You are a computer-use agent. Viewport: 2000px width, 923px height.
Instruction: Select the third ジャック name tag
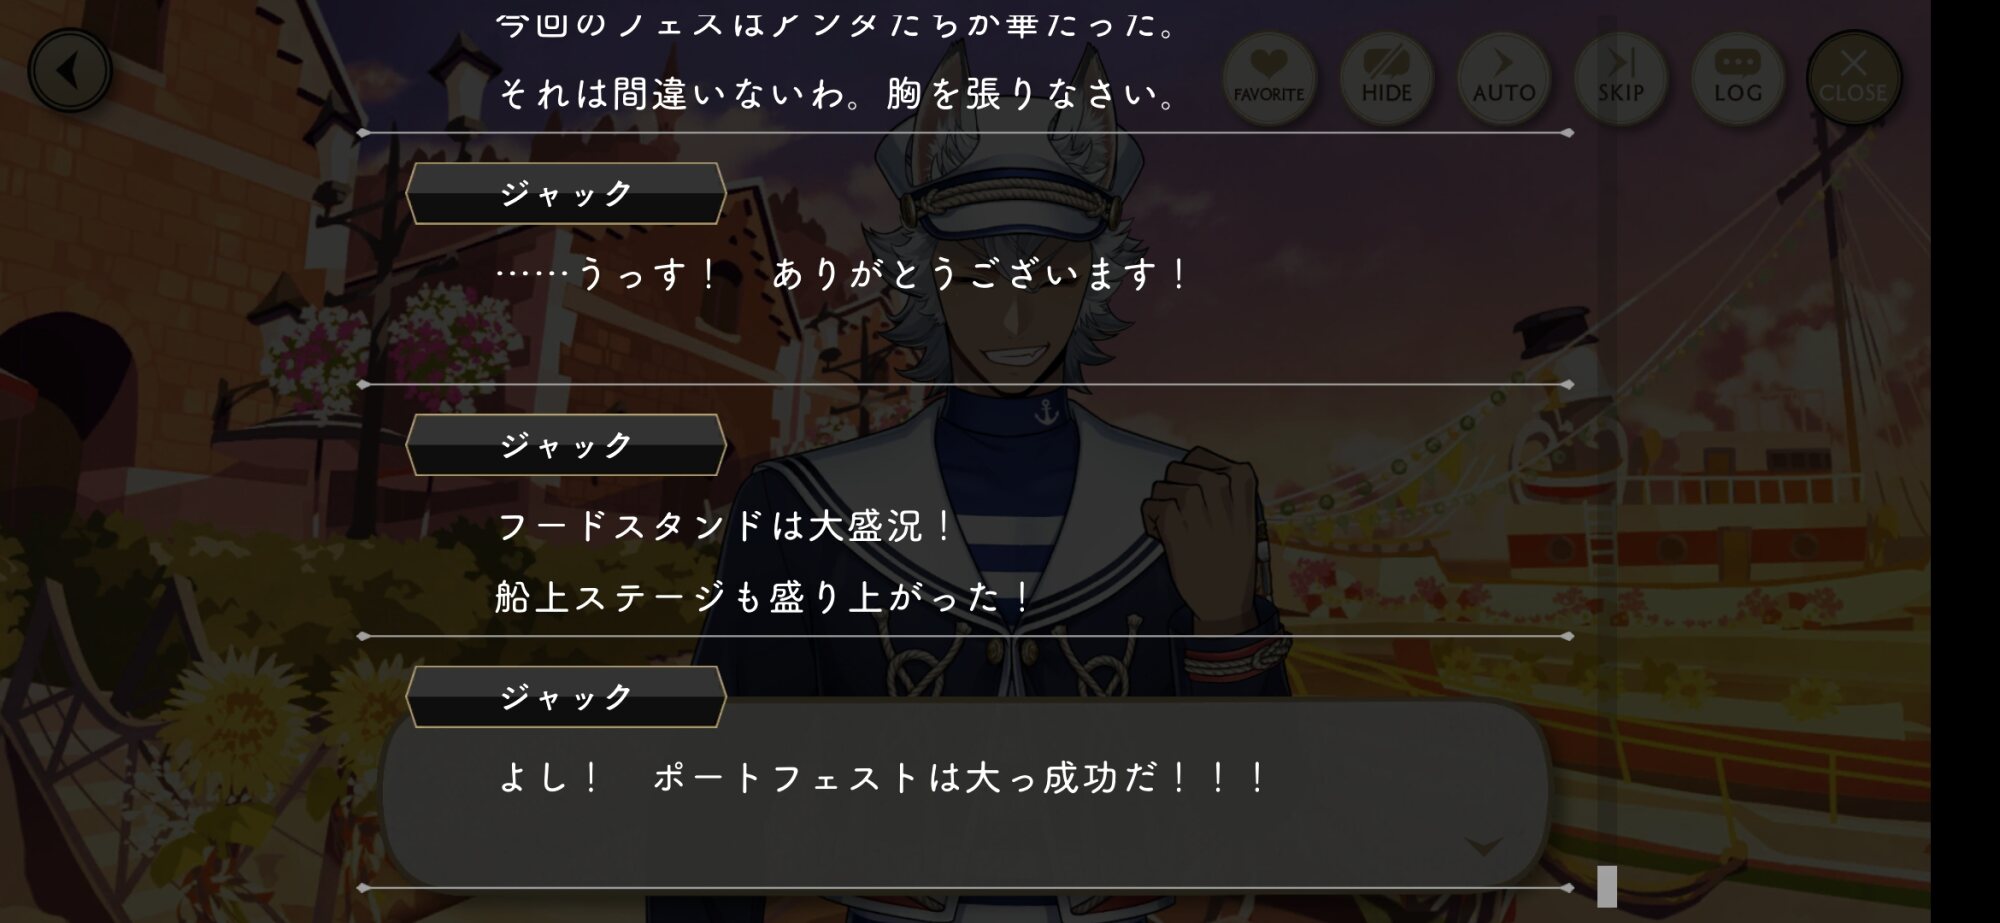566,697
